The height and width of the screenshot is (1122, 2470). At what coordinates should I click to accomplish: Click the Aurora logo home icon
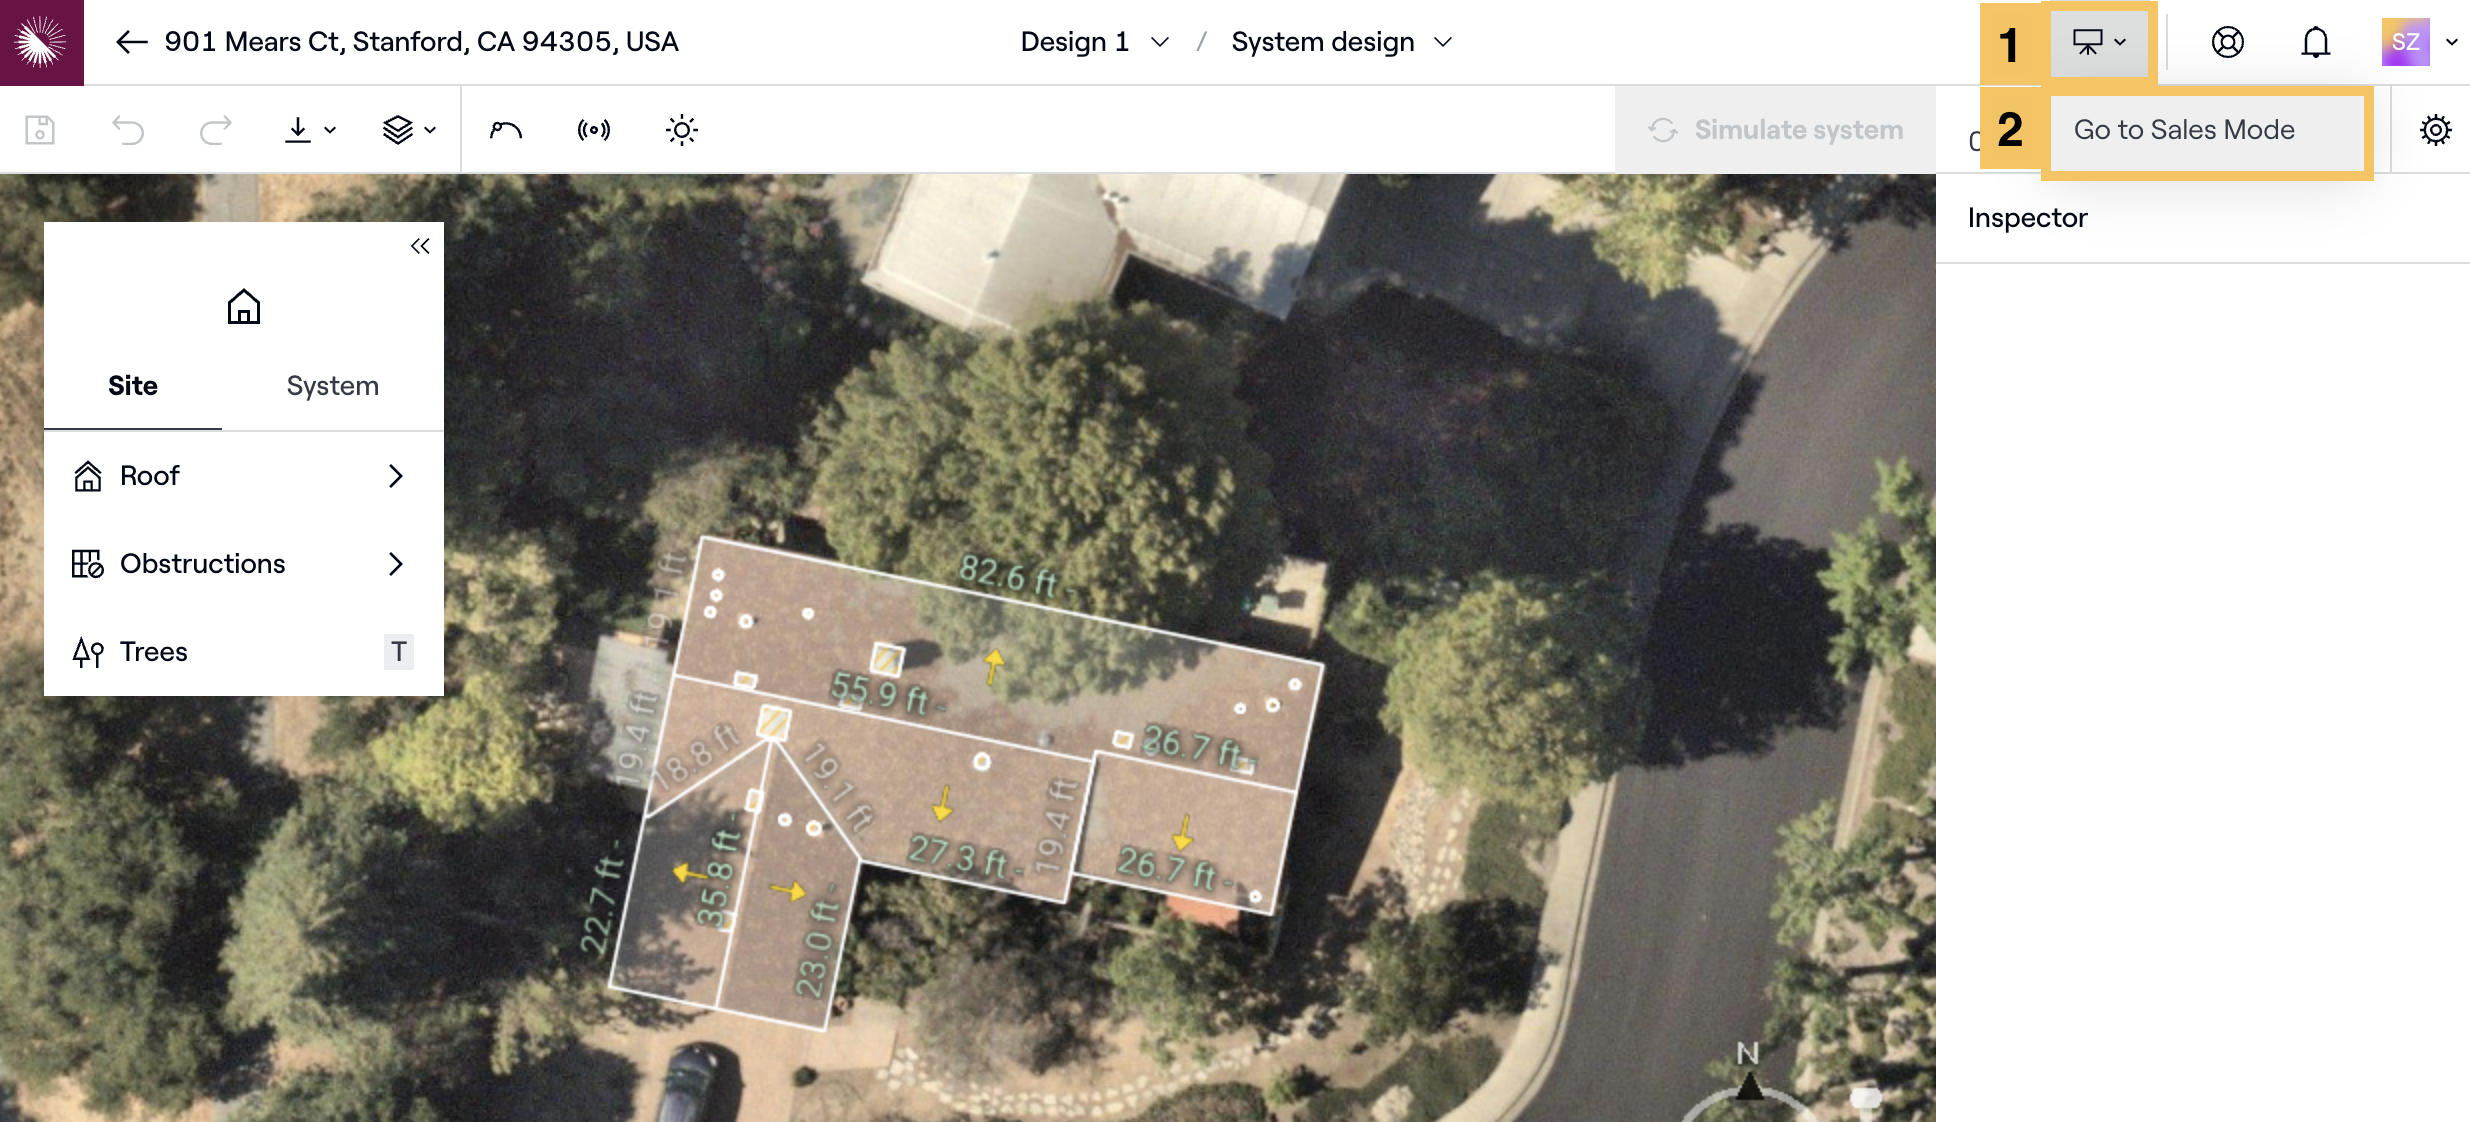(42, 42)
